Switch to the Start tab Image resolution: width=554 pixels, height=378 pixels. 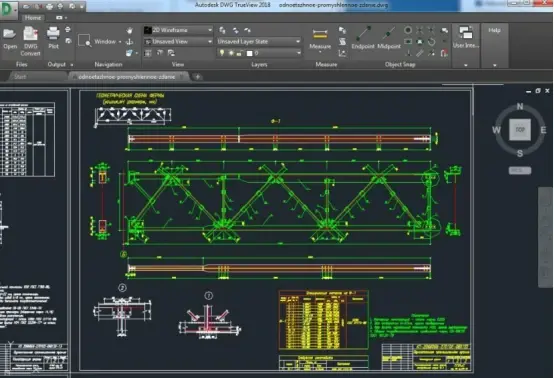[x=20, y=77]
